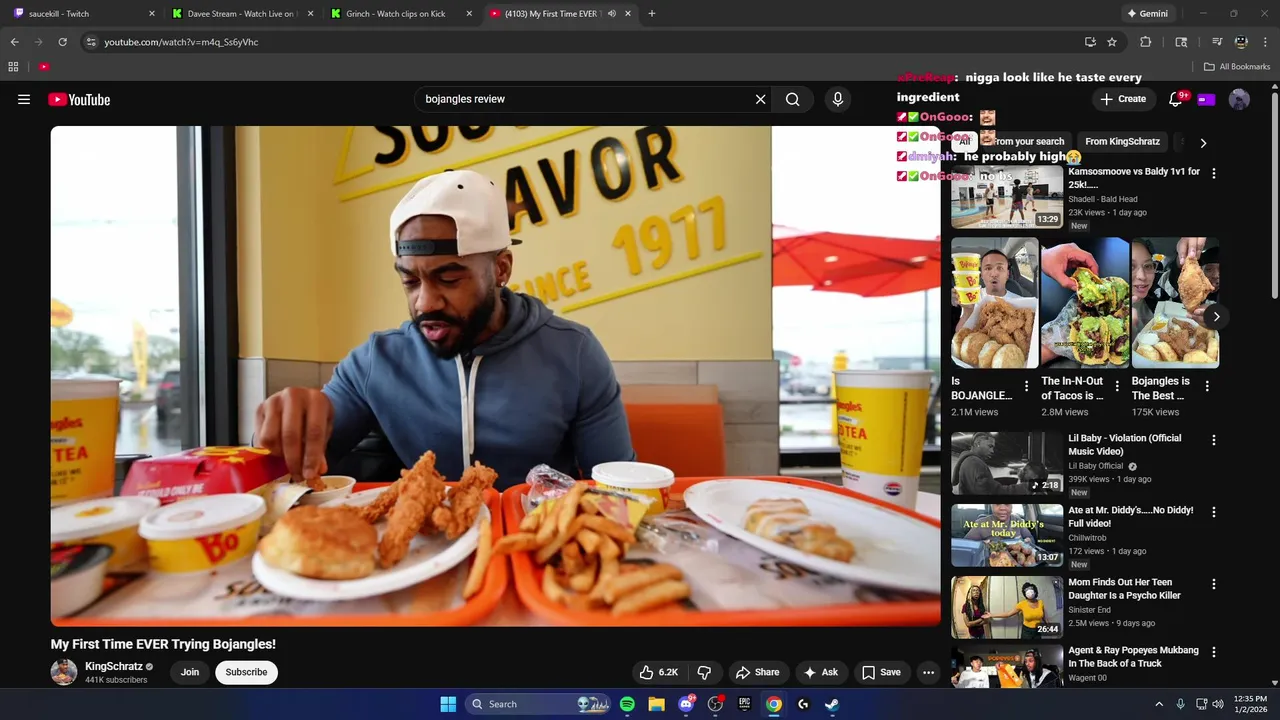Open the Create button
This screenshot has height=720, width=1280.
pos(1123,99)
